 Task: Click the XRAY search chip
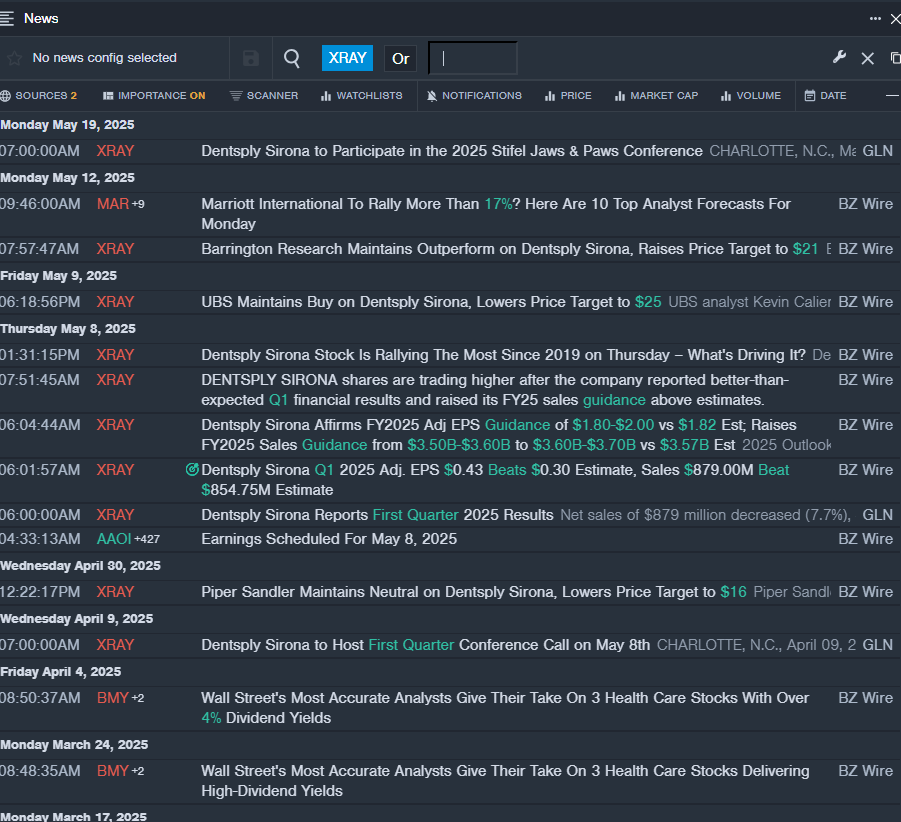coord(348,58)
